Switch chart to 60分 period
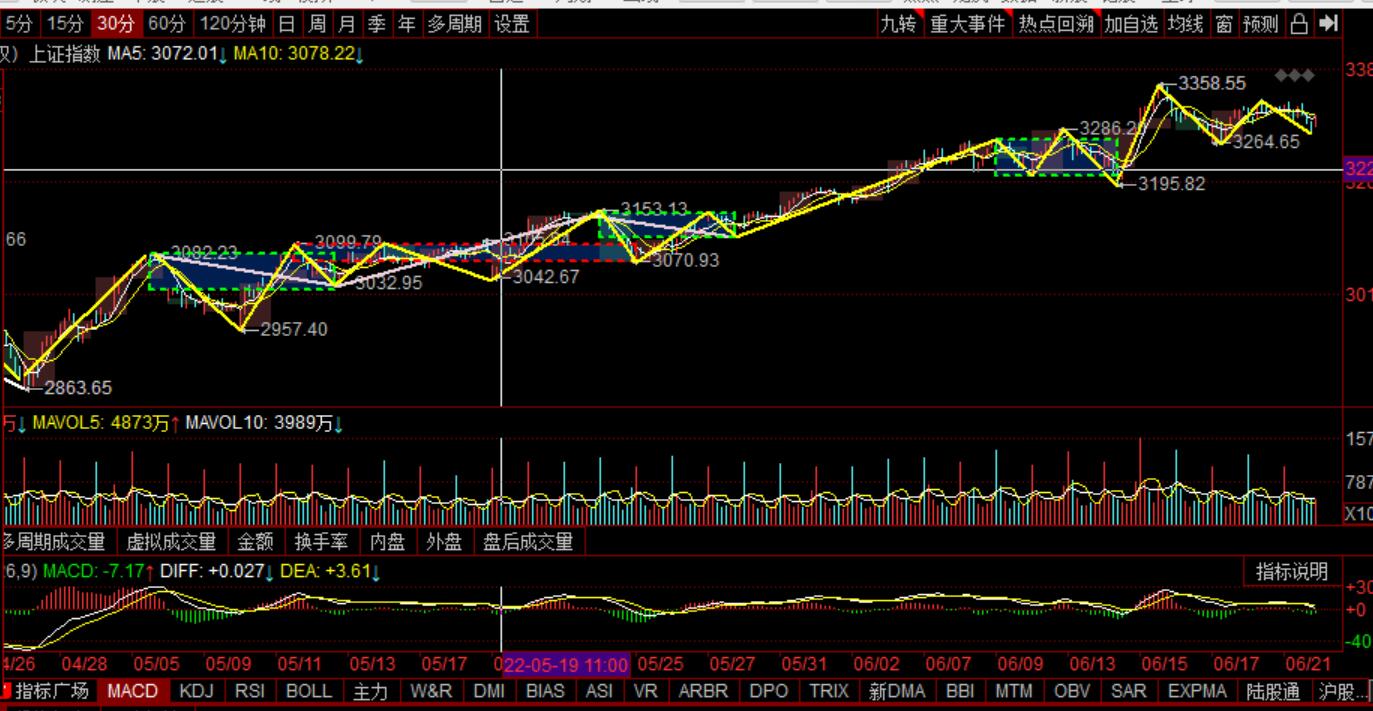 166,24
